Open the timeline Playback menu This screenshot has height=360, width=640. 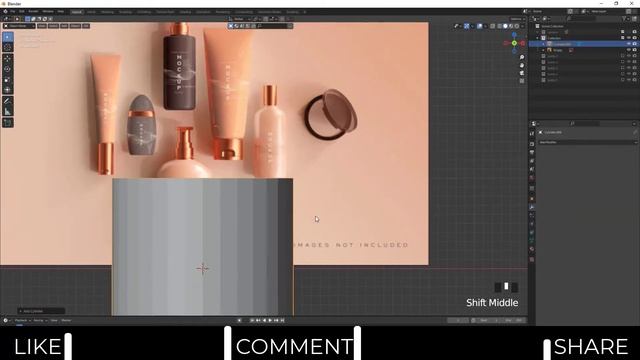22,320
